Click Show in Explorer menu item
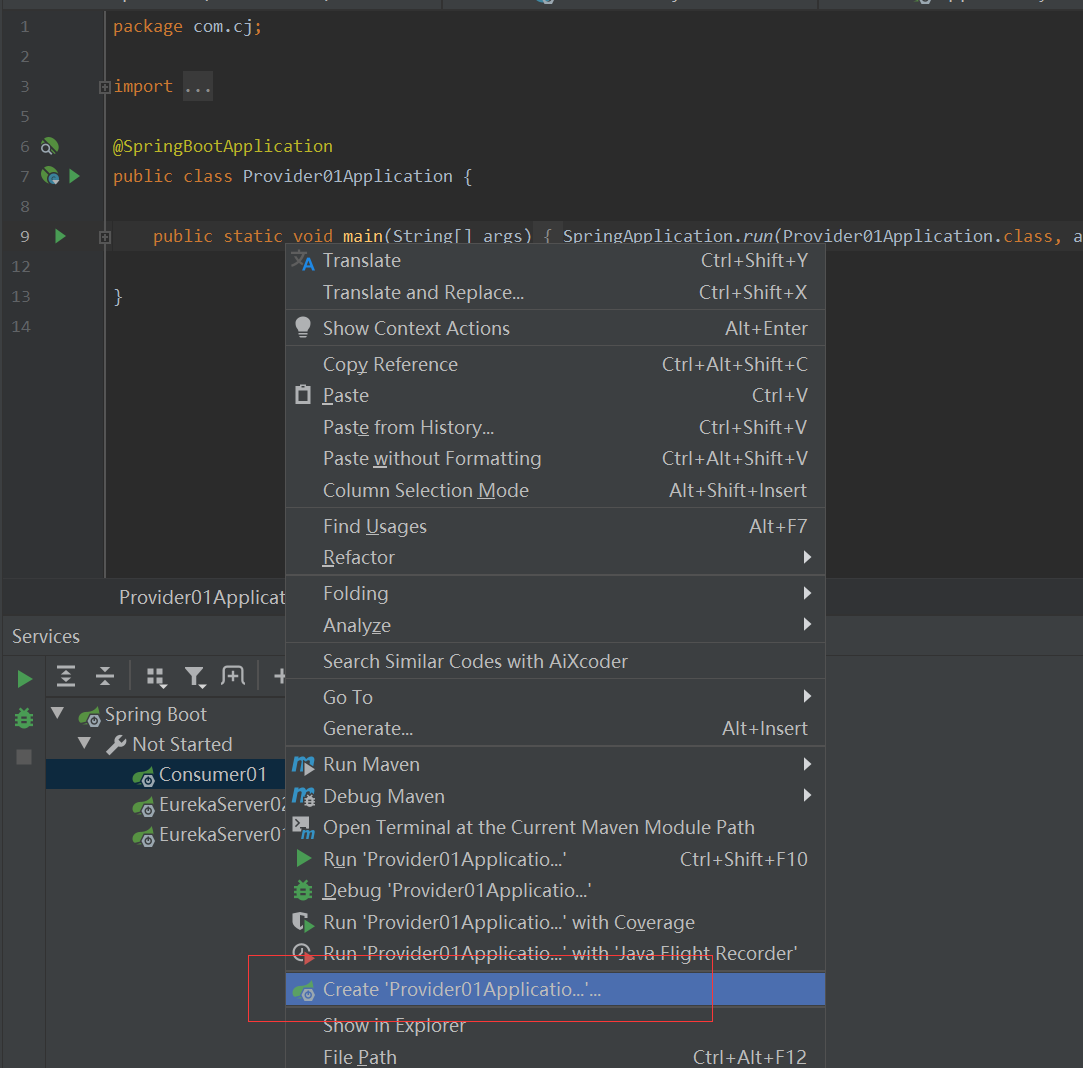Viewport: 1083px width, 1068px height. [393, 1025]
